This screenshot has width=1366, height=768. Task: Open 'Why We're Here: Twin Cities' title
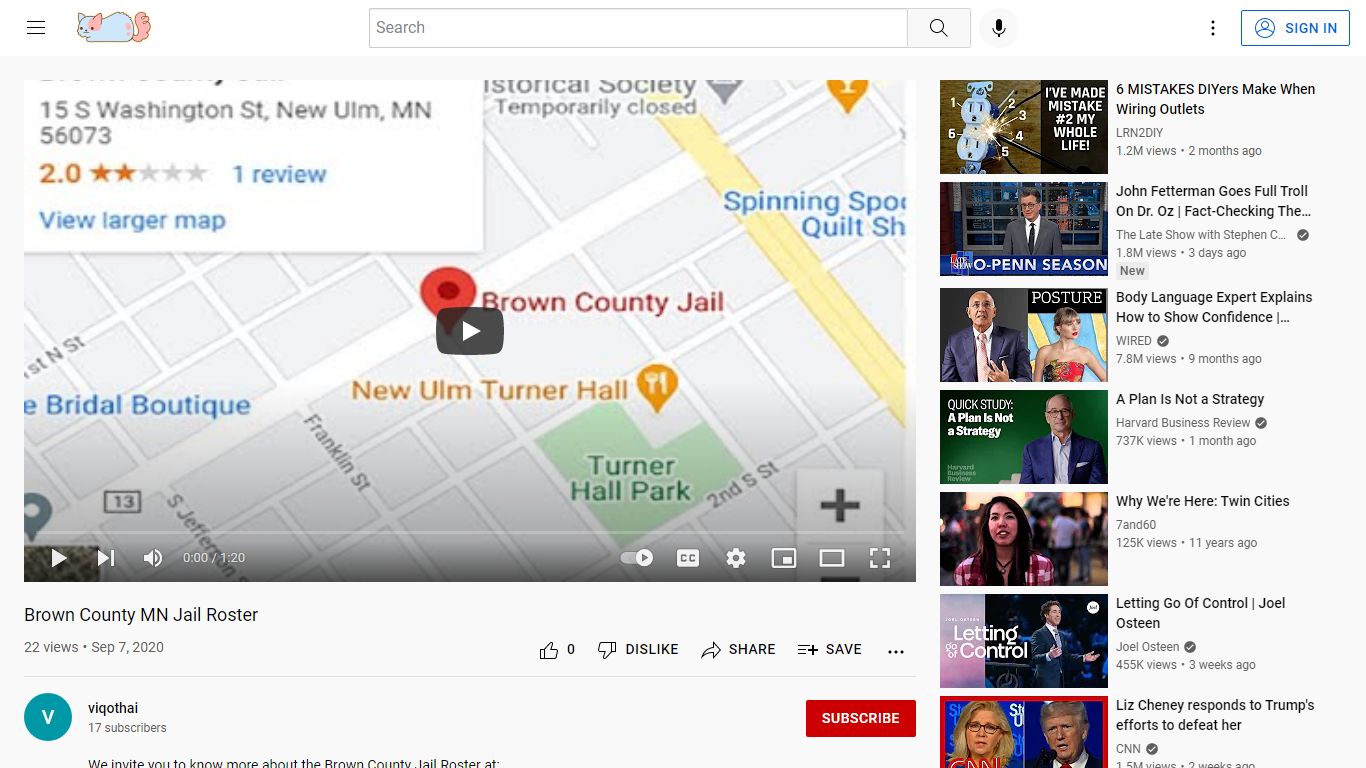tap(1203, 501)
